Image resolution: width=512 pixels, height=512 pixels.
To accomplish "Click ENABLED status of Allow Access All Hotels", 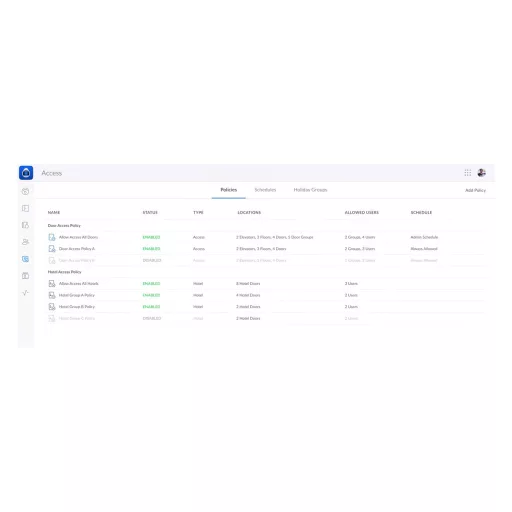I will (151, 284).
